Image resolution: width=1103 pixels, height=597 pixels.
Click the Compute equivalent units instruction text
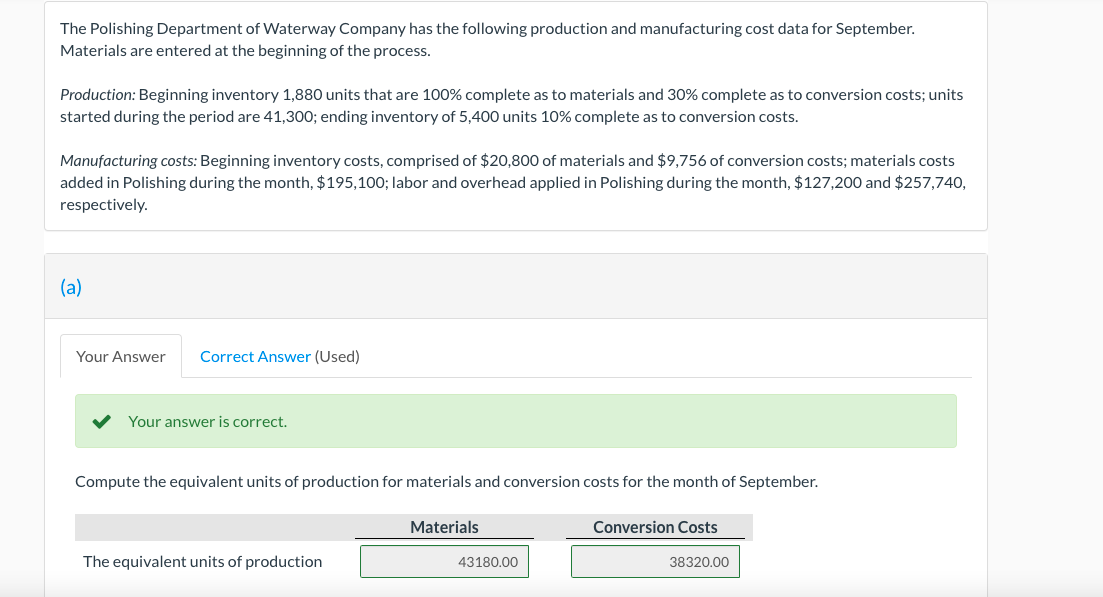point(446,481)
